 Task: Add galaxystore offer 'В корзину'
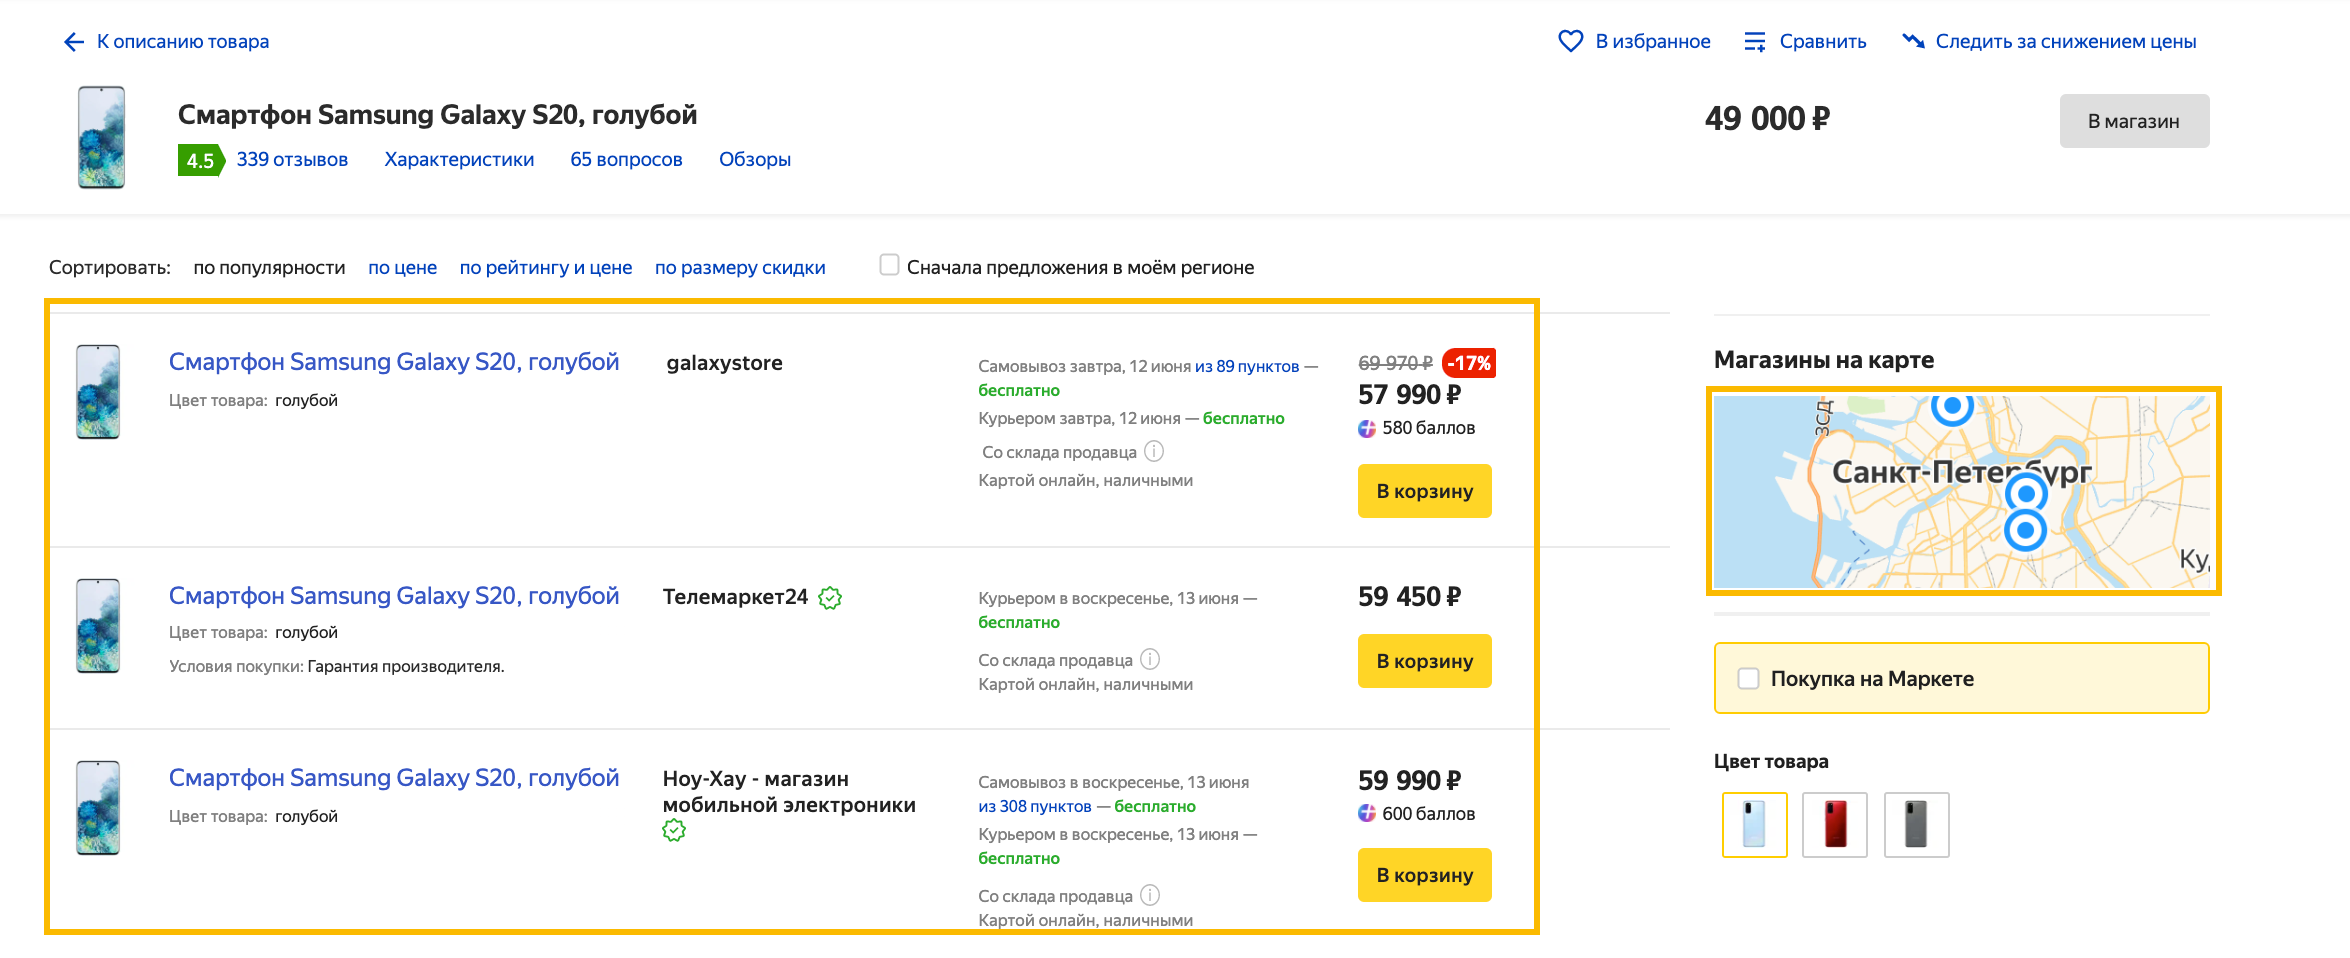(1424, 491)
